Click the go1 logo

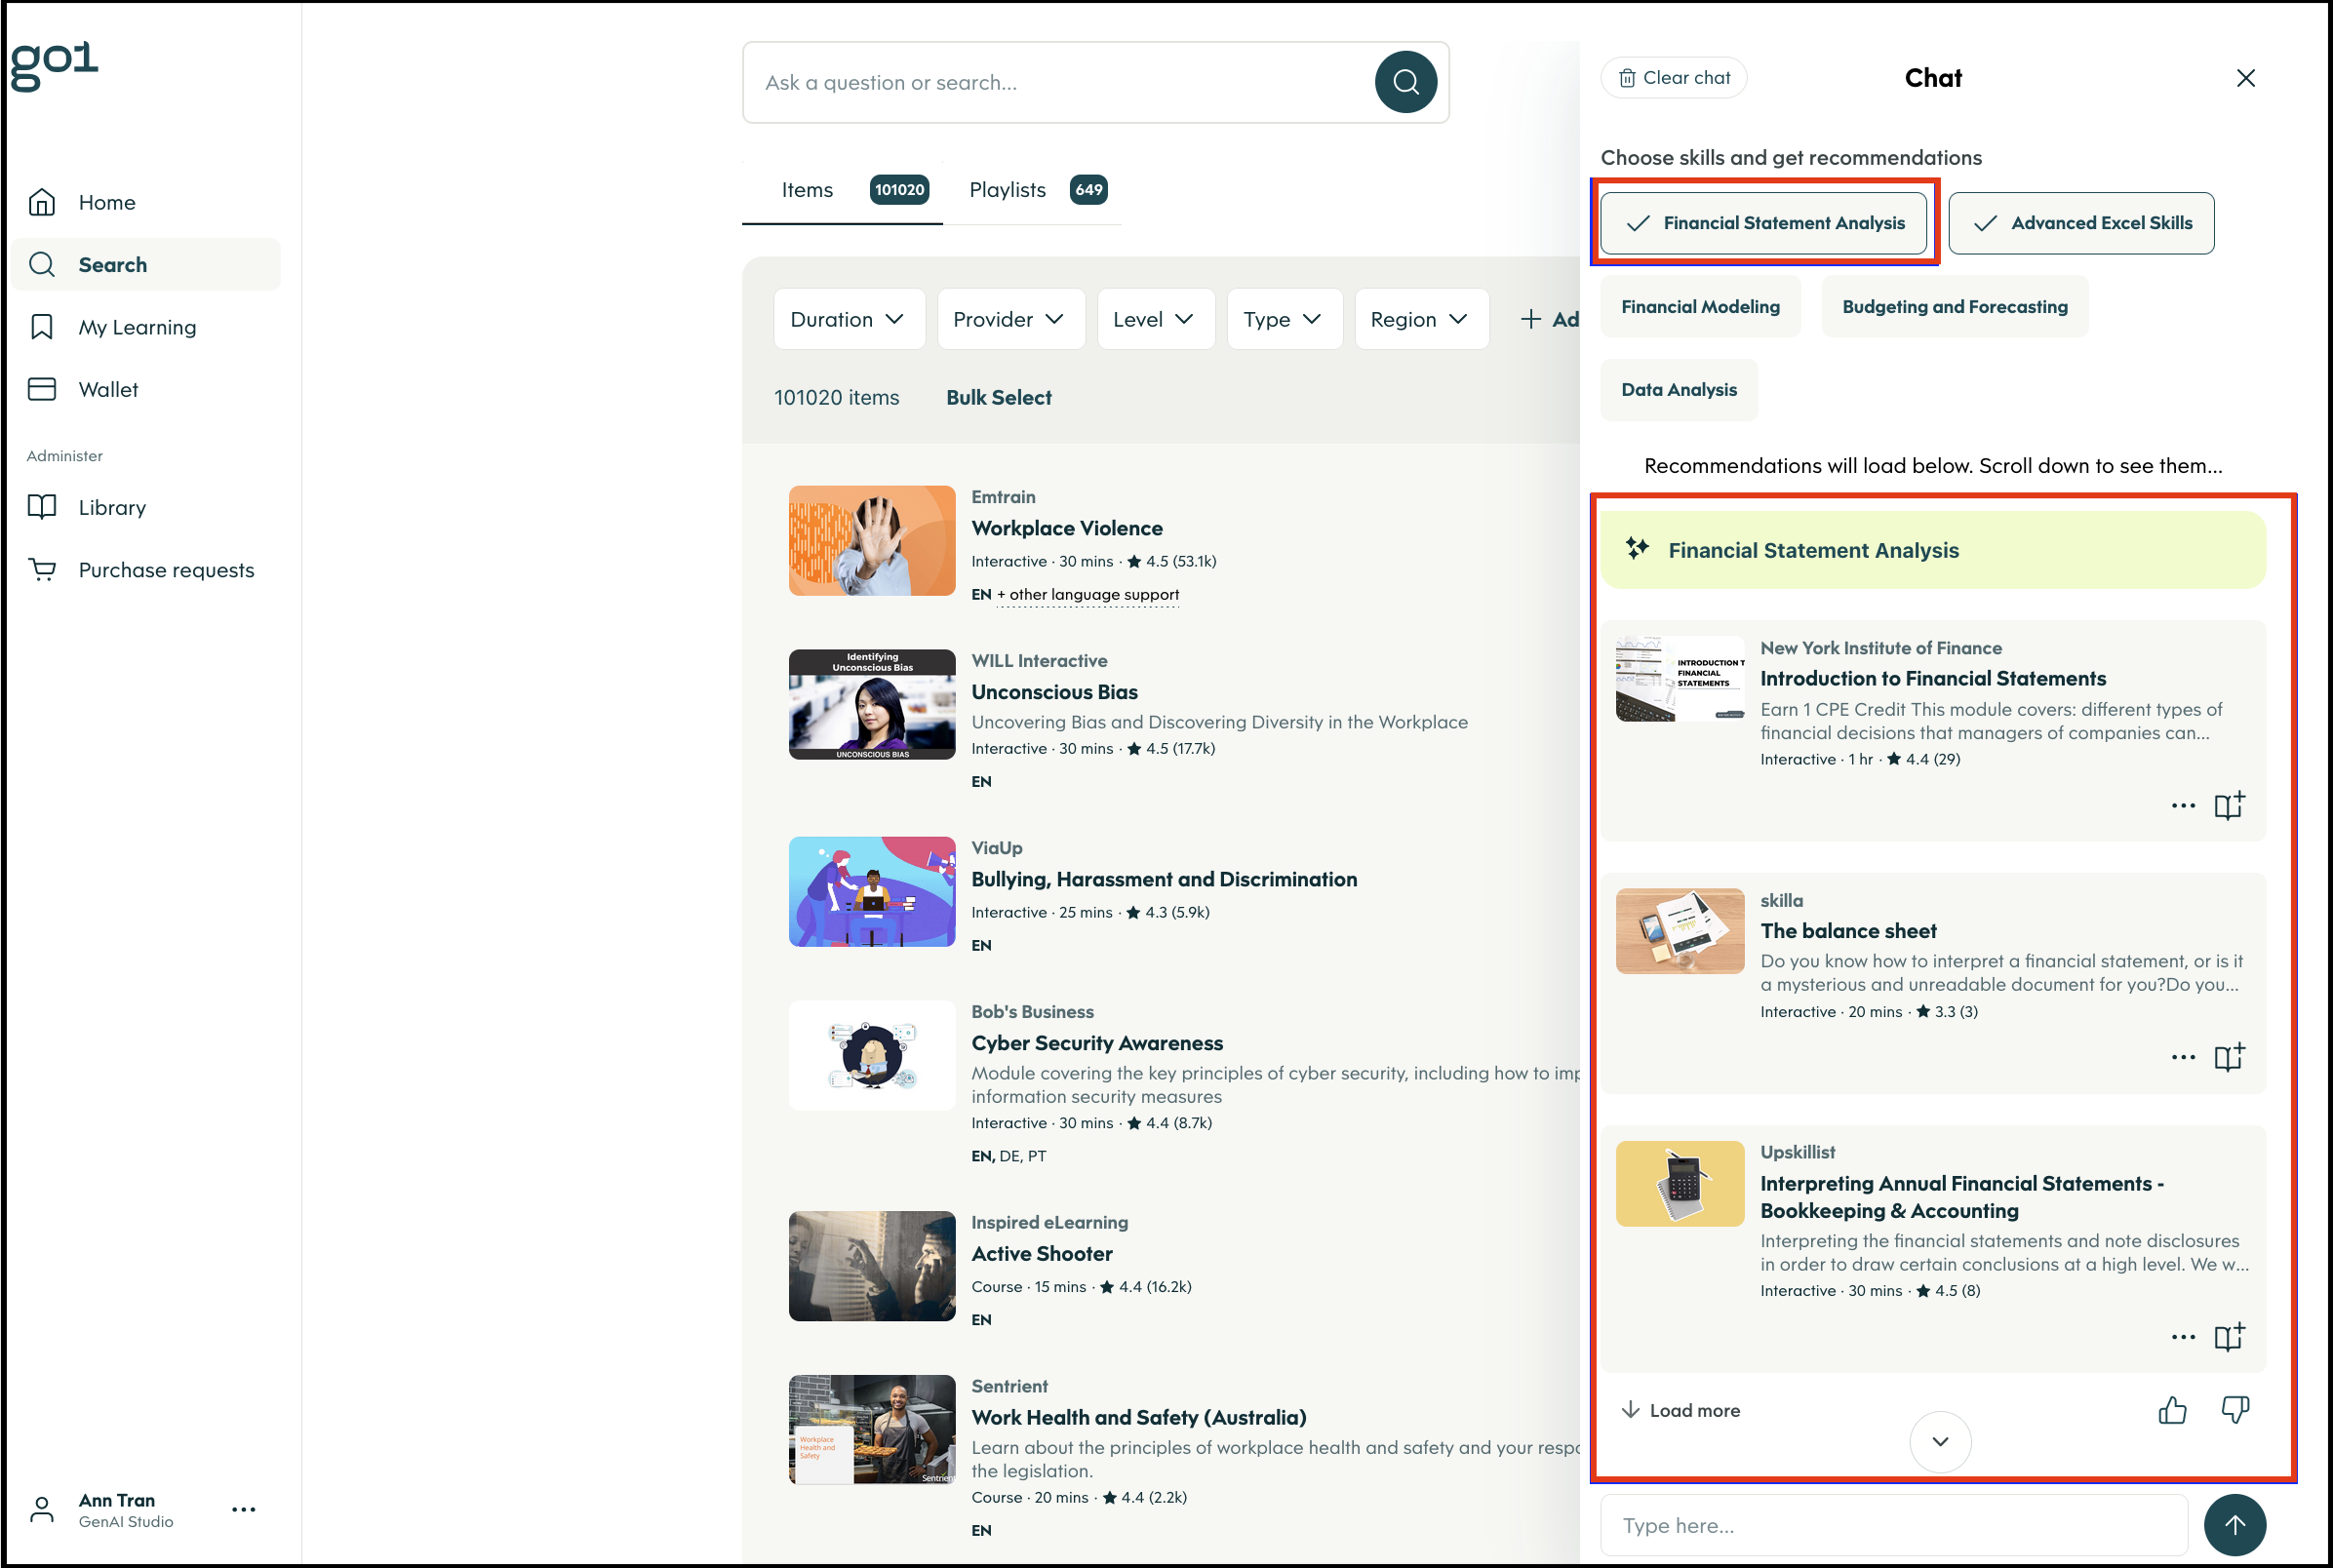55,65
